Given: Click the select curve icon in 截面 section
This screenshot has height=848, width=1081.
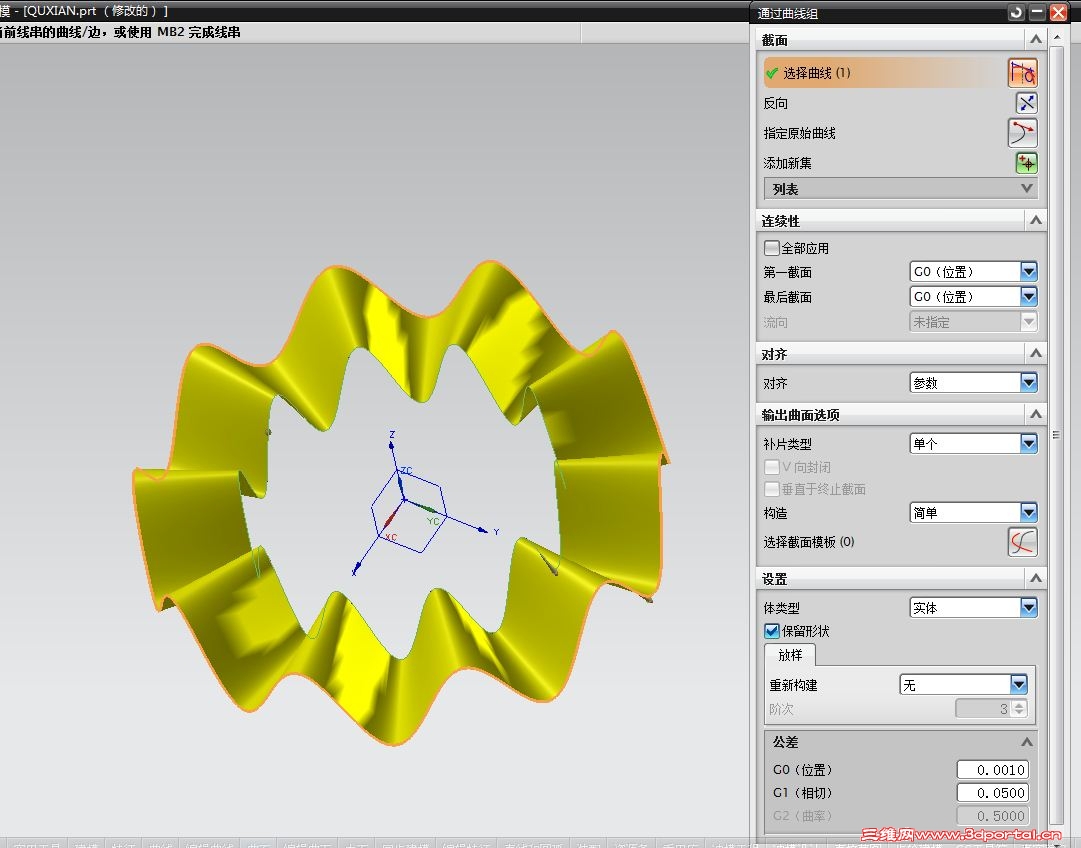Looking at the screenshot, I should coord(1022,73).
